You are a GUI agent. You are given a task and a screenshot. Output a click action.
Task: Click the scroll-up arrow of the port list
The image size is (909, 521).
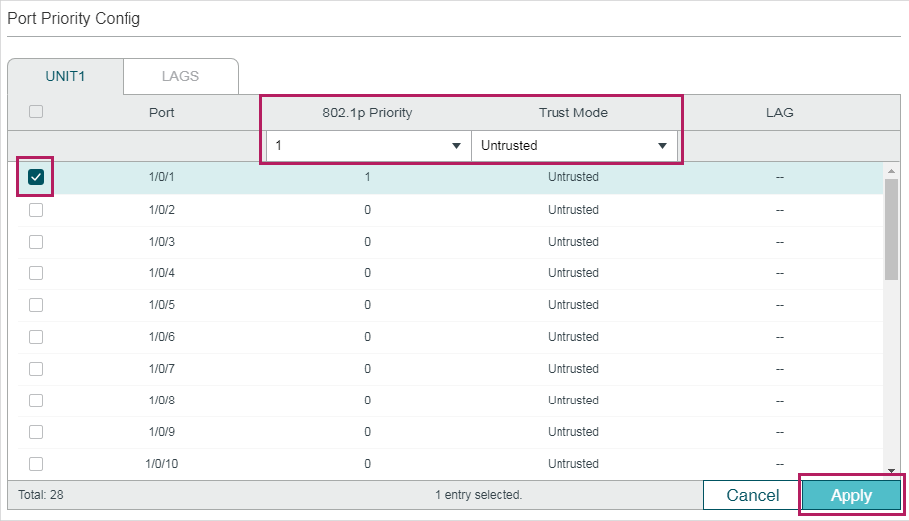pyautogui.click(x=891, y=170)
